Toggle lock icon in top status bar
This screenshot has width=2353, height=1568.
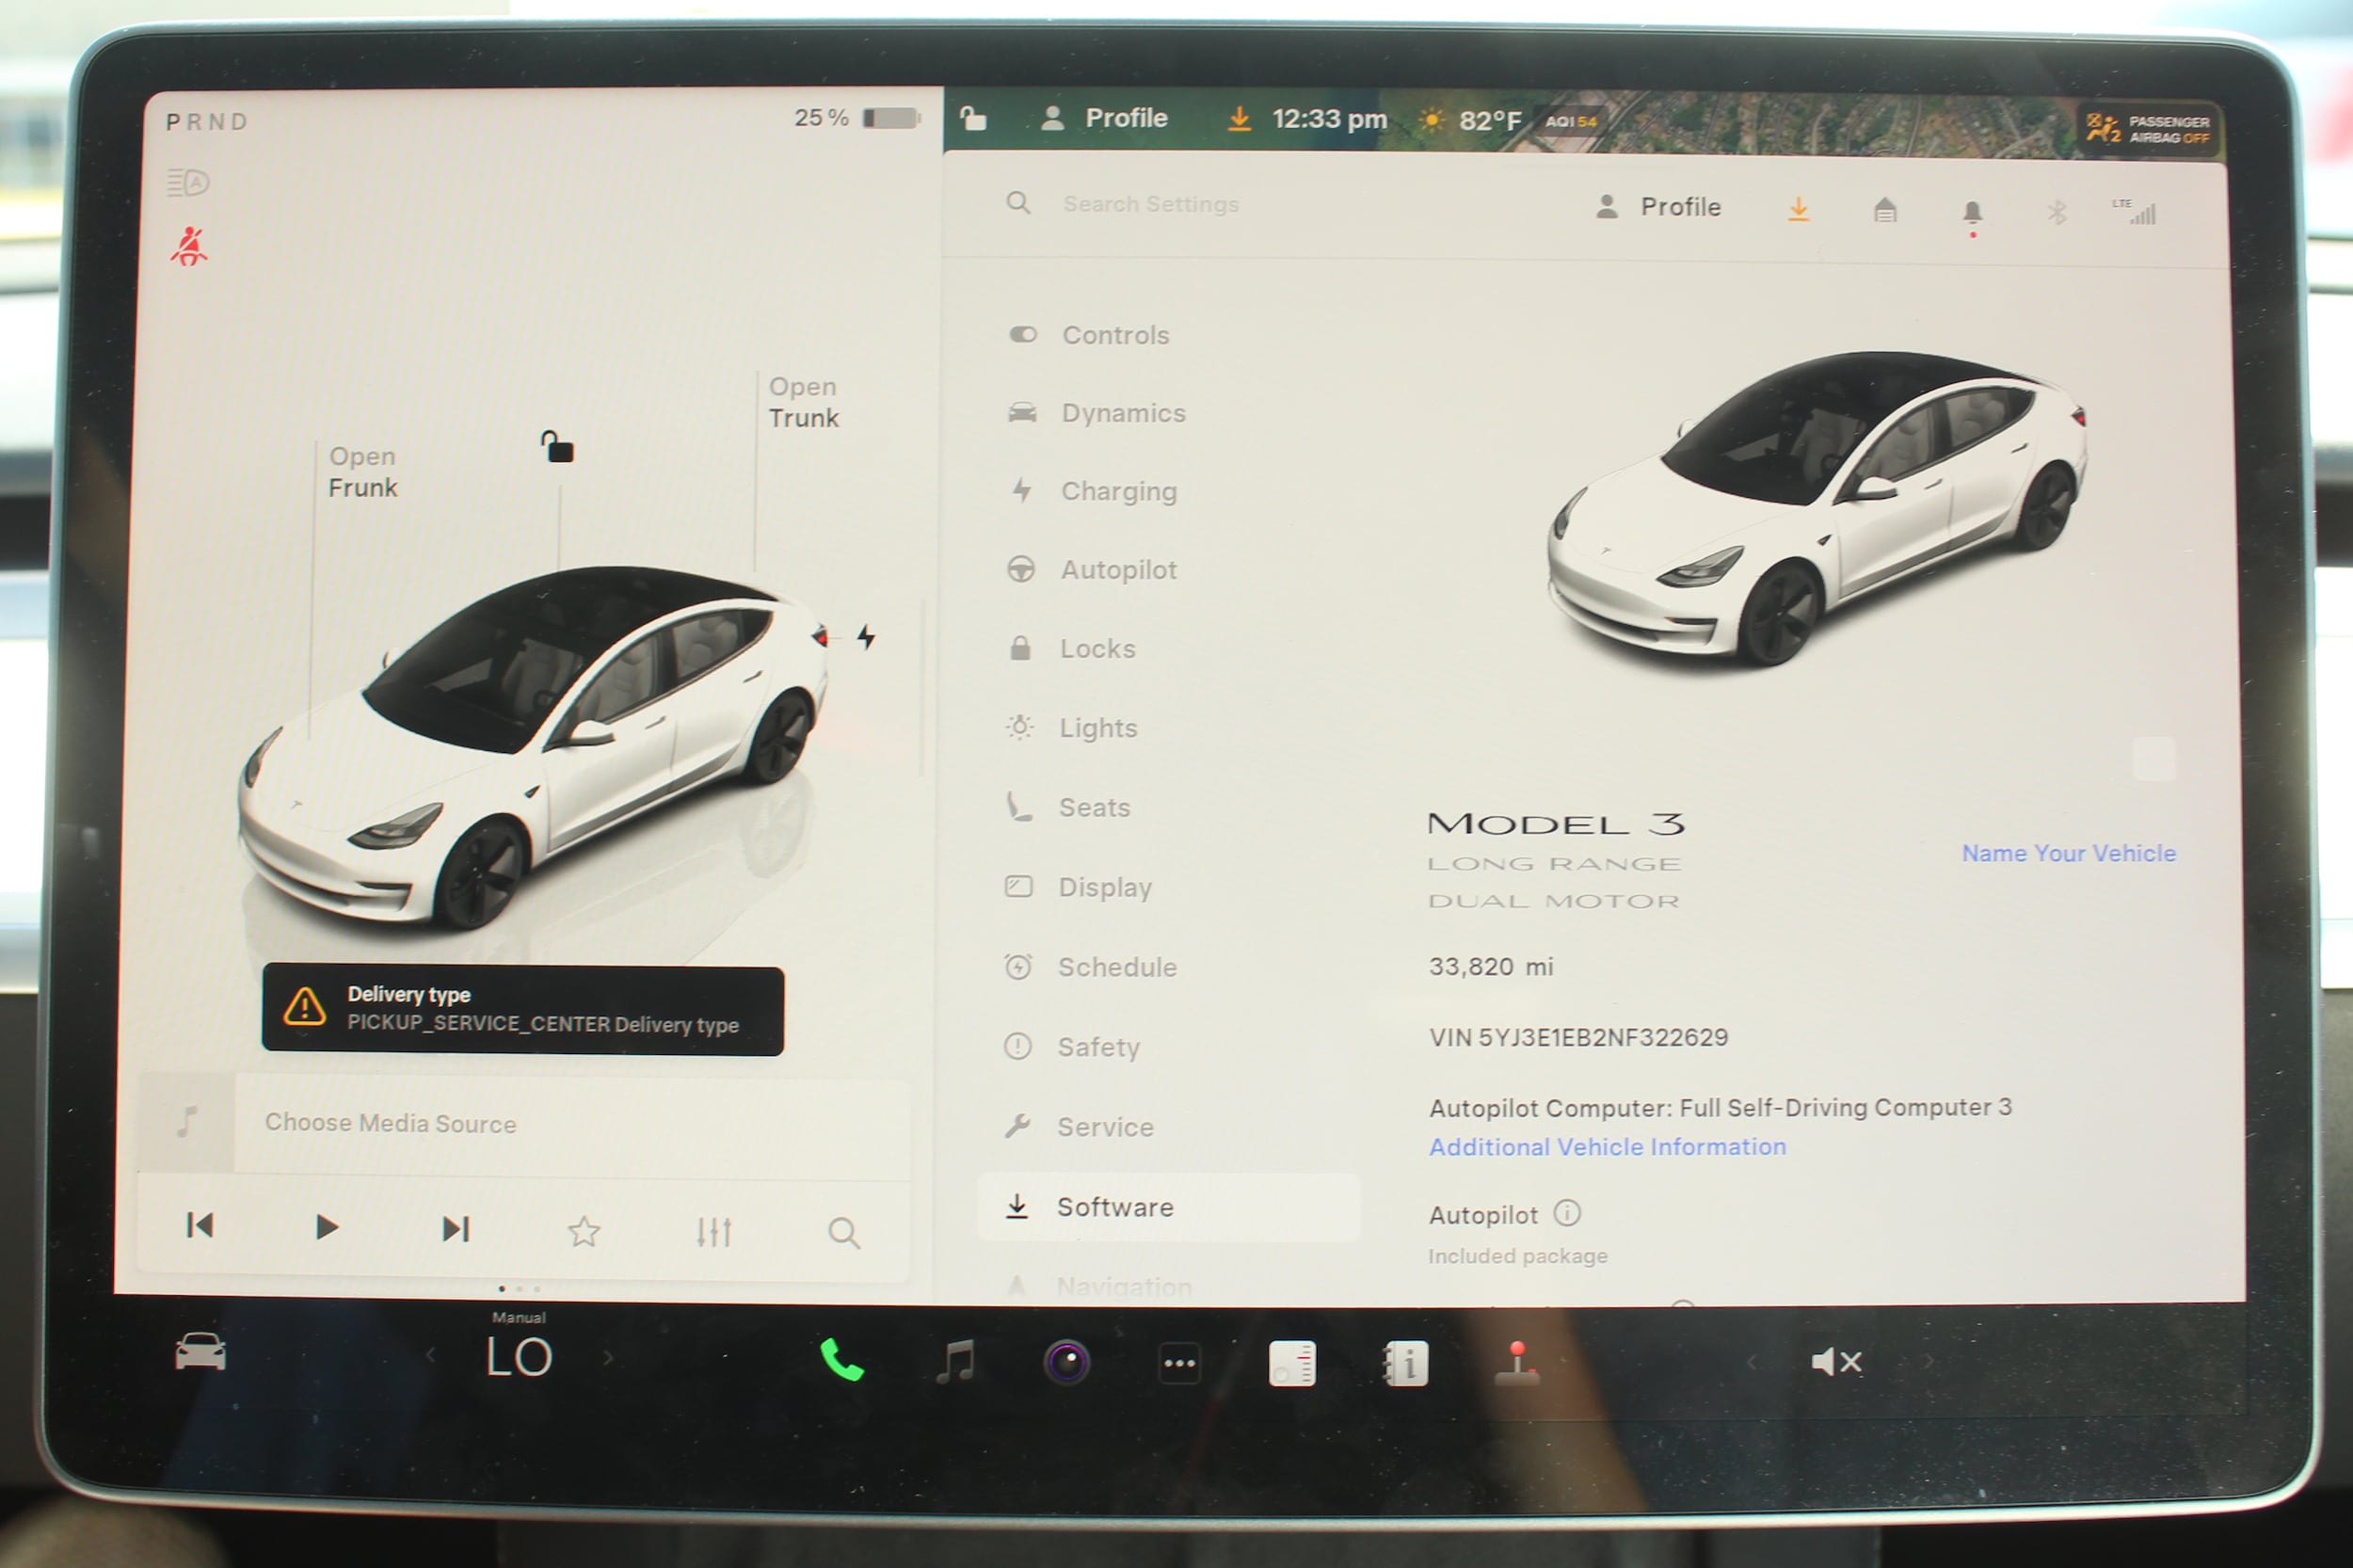(973, 118)
